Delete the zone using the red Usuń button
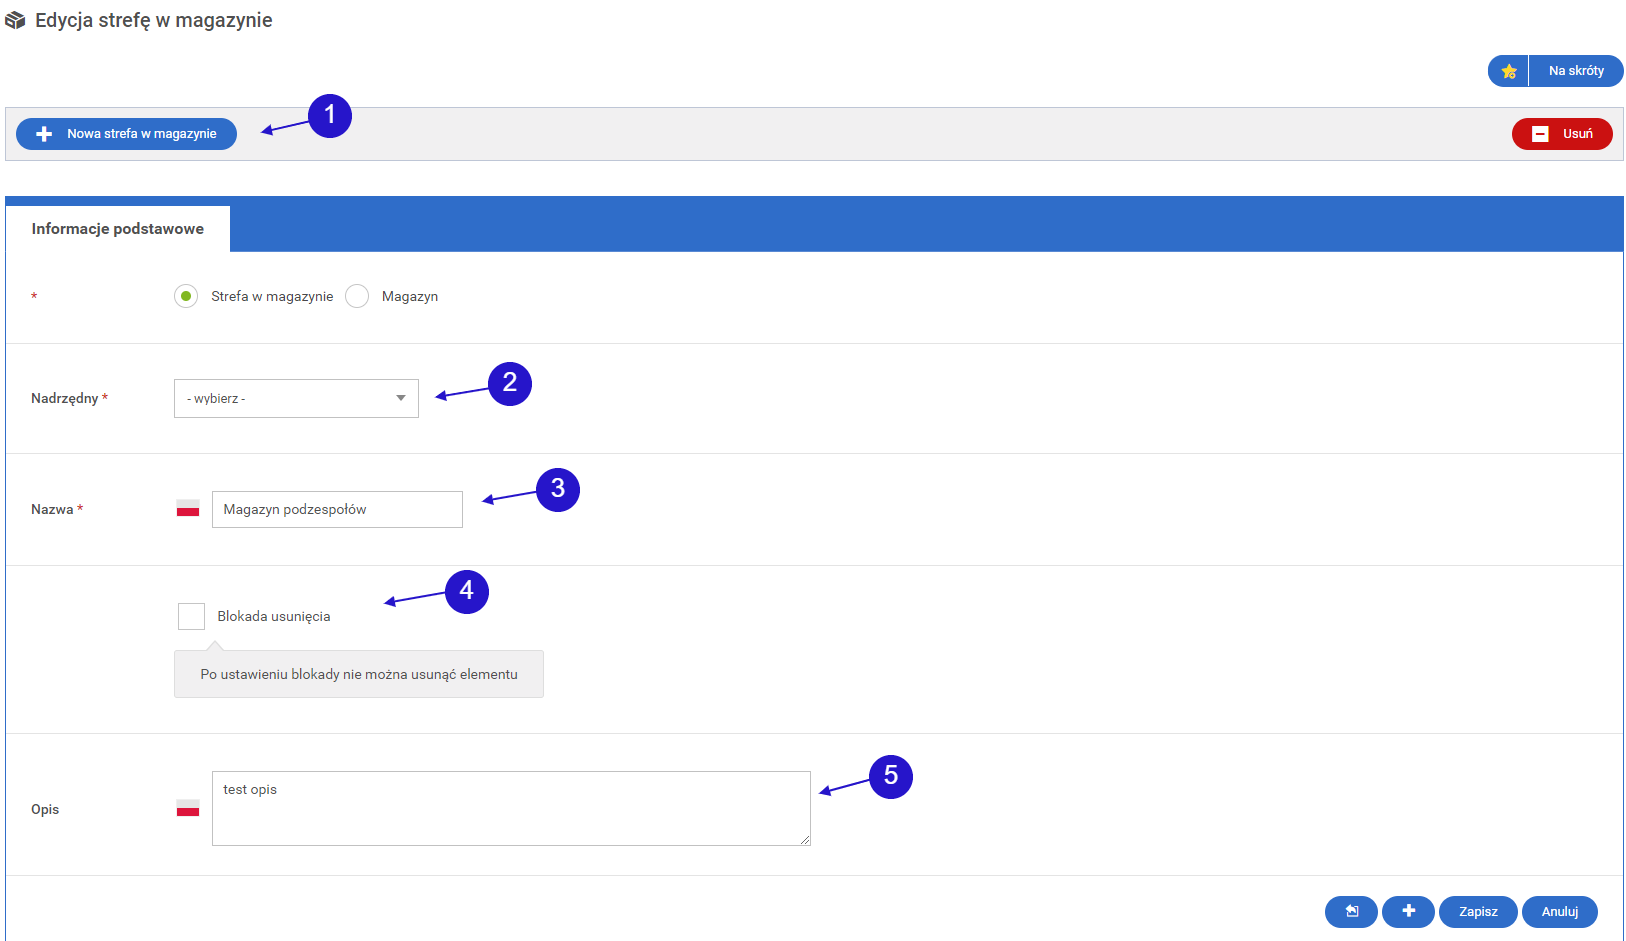 (1561, 134)
